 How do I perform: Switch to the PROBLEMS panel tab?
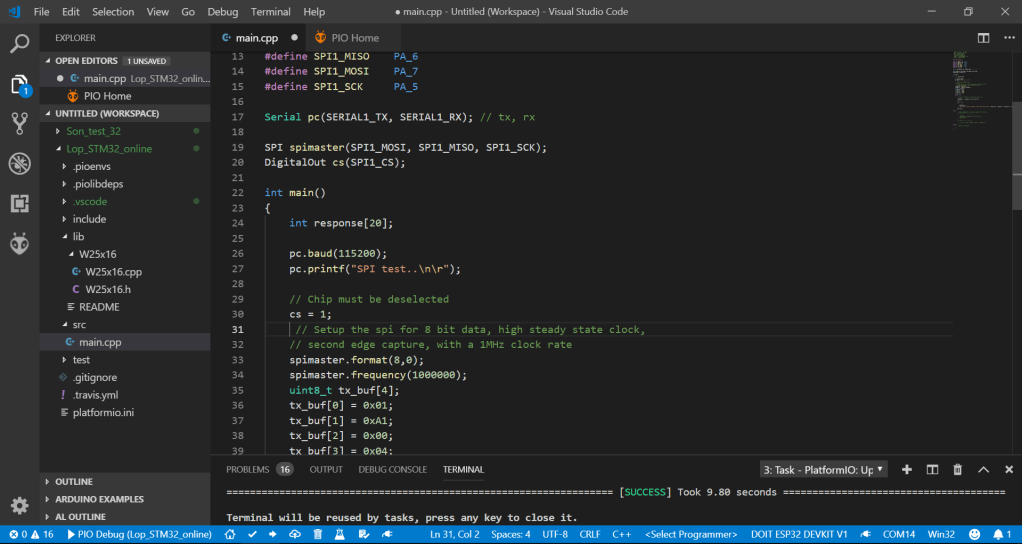click(246, 469)
